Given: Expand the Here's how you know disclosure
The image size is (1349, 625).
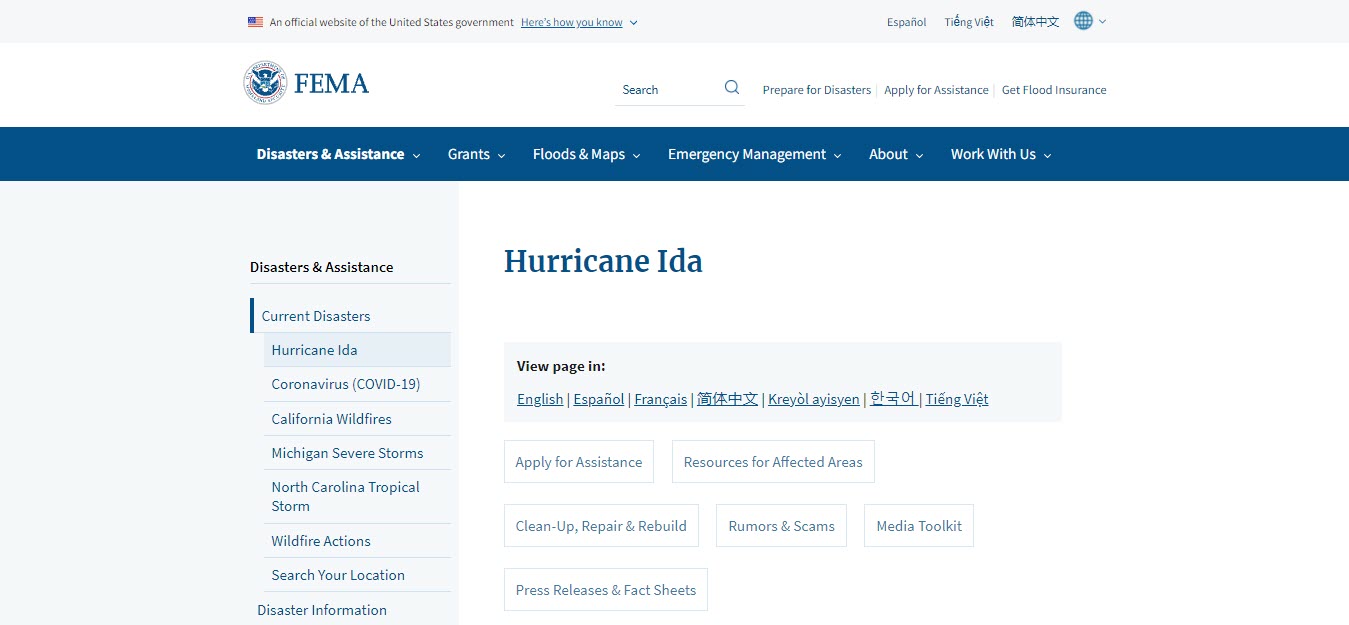Looking at the screenshot, I should [x=571, y=21].
